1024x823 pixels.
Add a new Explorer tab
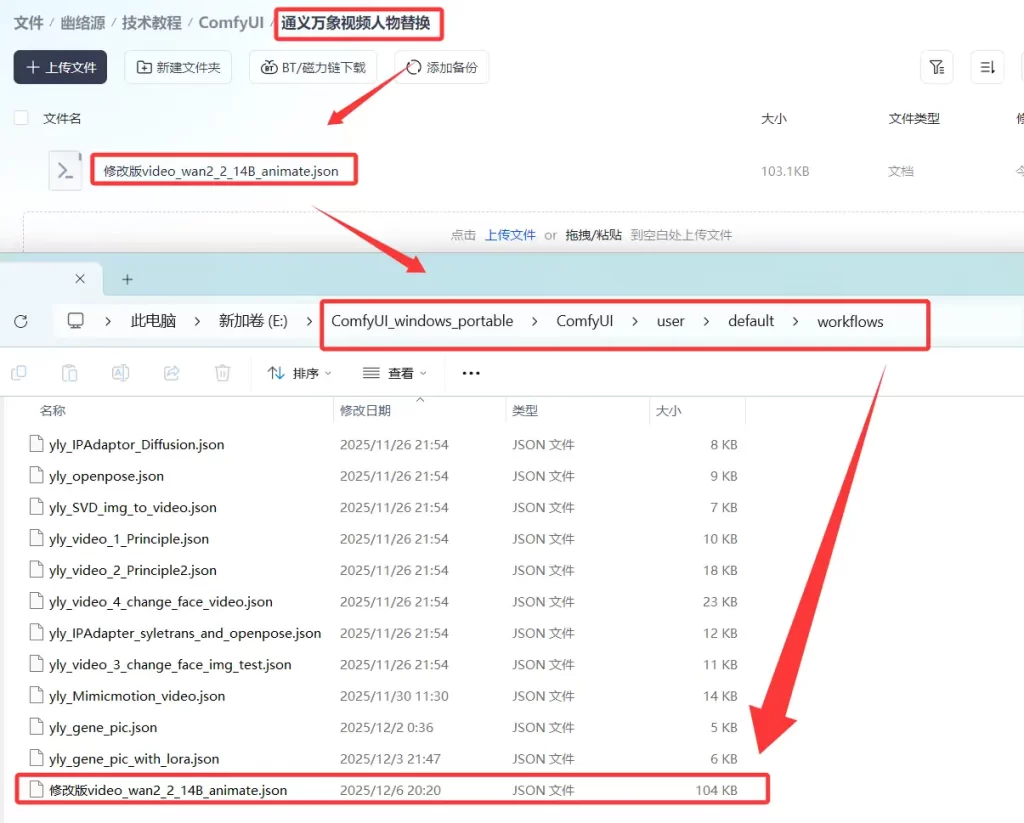pyautogui.click(x=127, y=279)
